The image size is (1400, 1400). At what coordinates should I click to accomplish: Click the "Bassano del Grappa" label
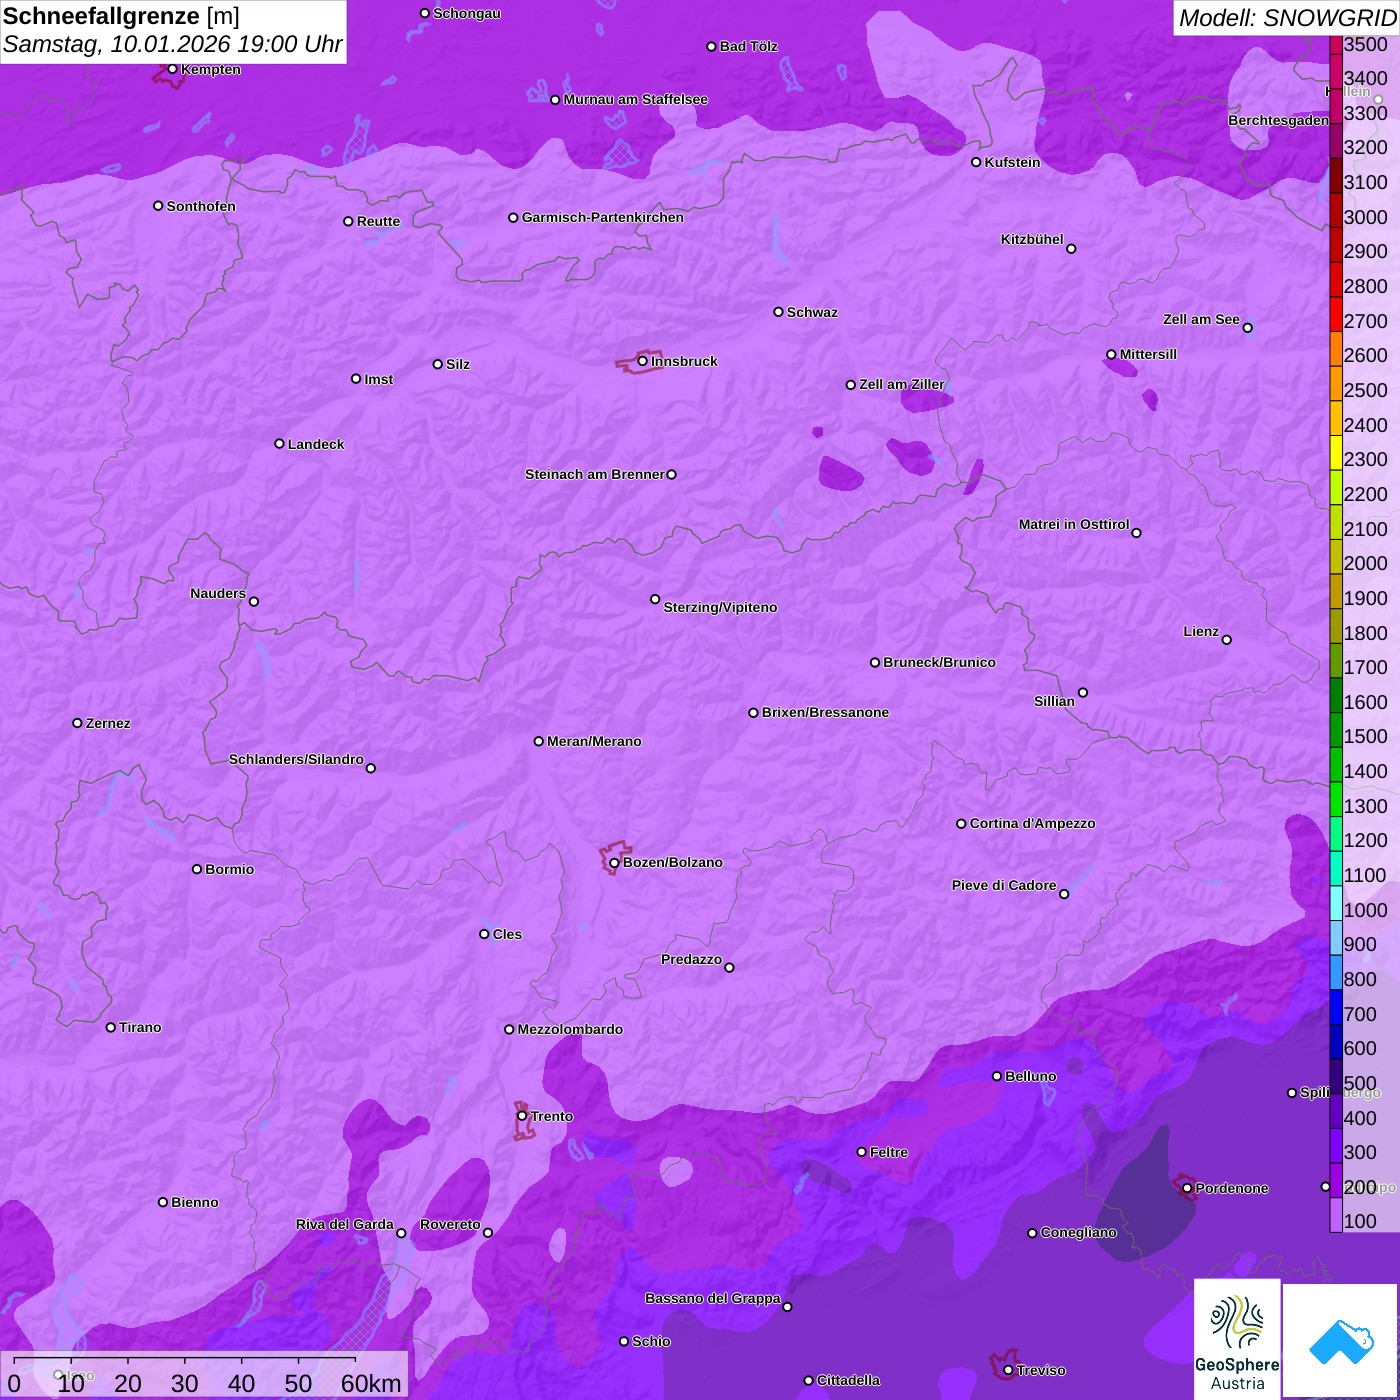click(713, 1298)
